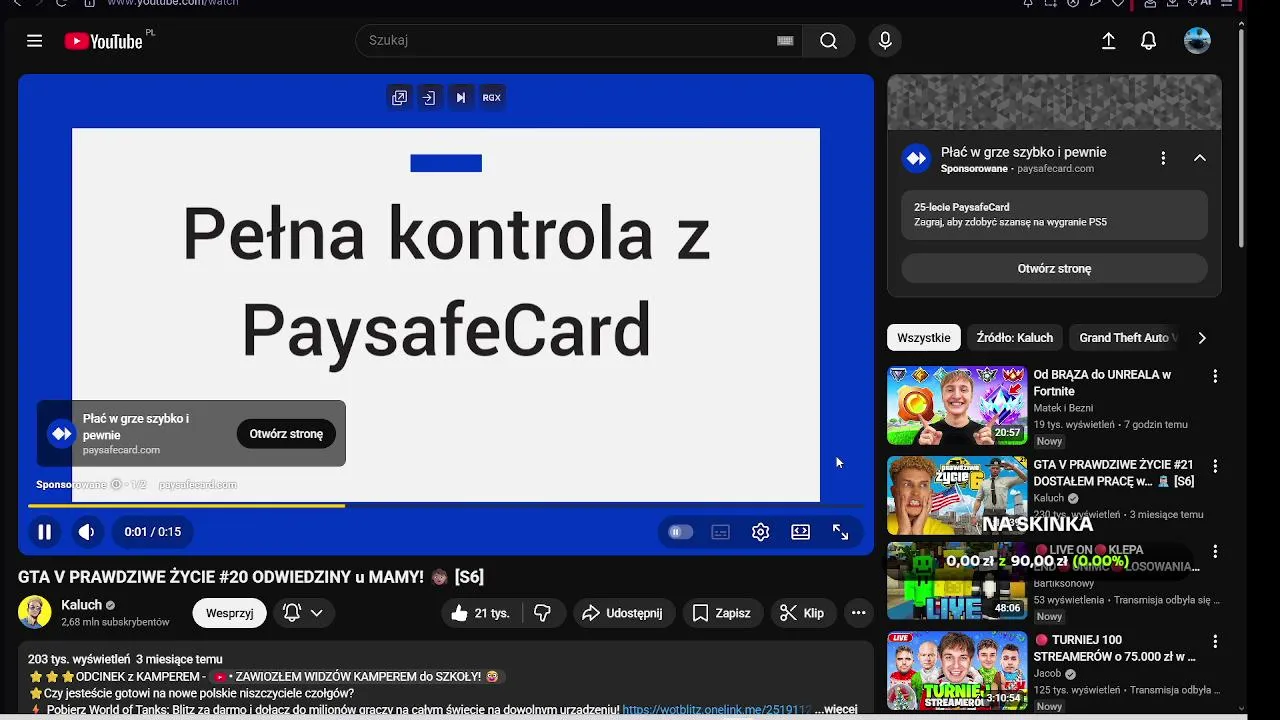Open the upload/create icon in header
This screenshot has height=720, width=1280.
coord(1108,41)
